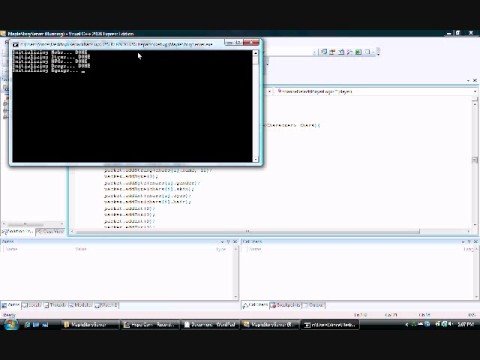Open the Autos panel window position dropdown
480x360 pixels.
pos(222,241)
